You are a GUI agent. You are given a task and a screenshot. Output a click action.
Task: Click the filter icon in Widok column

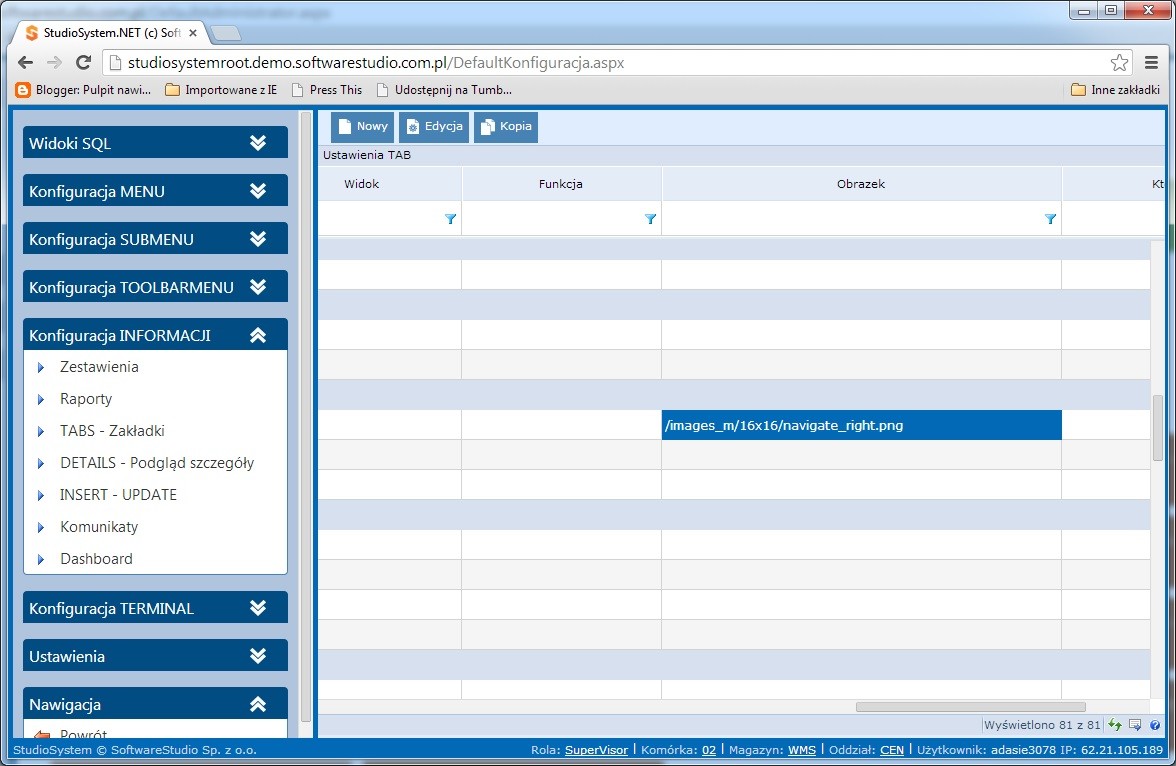tap(450, 219)
